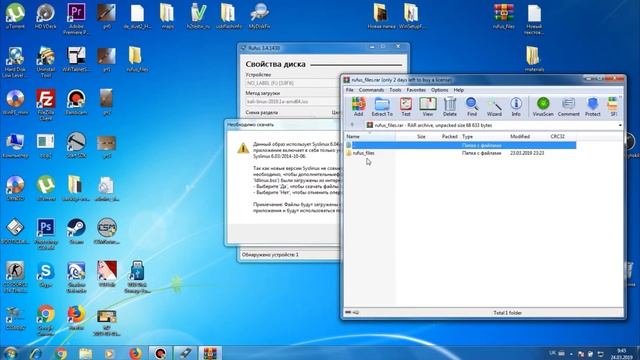
Task: Click the Comment icon in WinRAR
Action: coord(569,107)
